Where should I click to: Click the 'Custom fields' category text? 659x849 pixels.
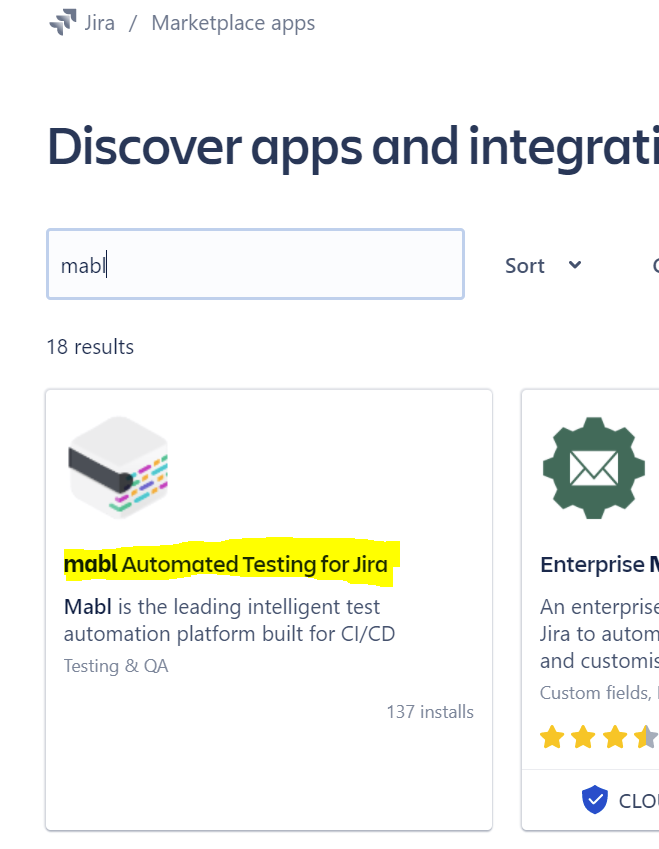[x=595, y=693]
